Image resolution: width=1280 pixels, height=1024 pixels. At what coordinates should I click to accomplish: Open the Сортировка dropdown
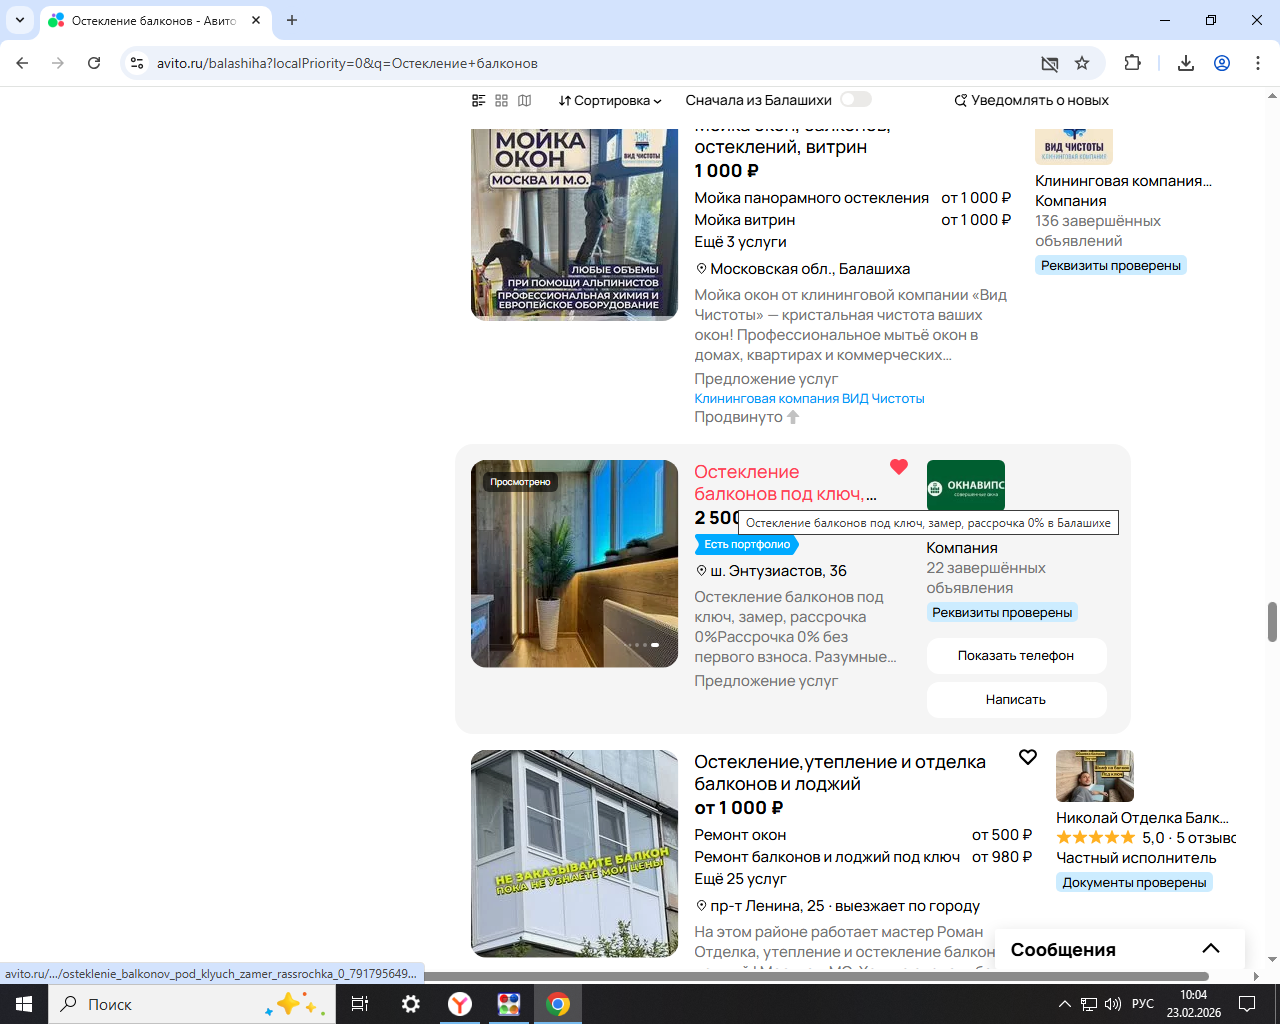point(610,100)
